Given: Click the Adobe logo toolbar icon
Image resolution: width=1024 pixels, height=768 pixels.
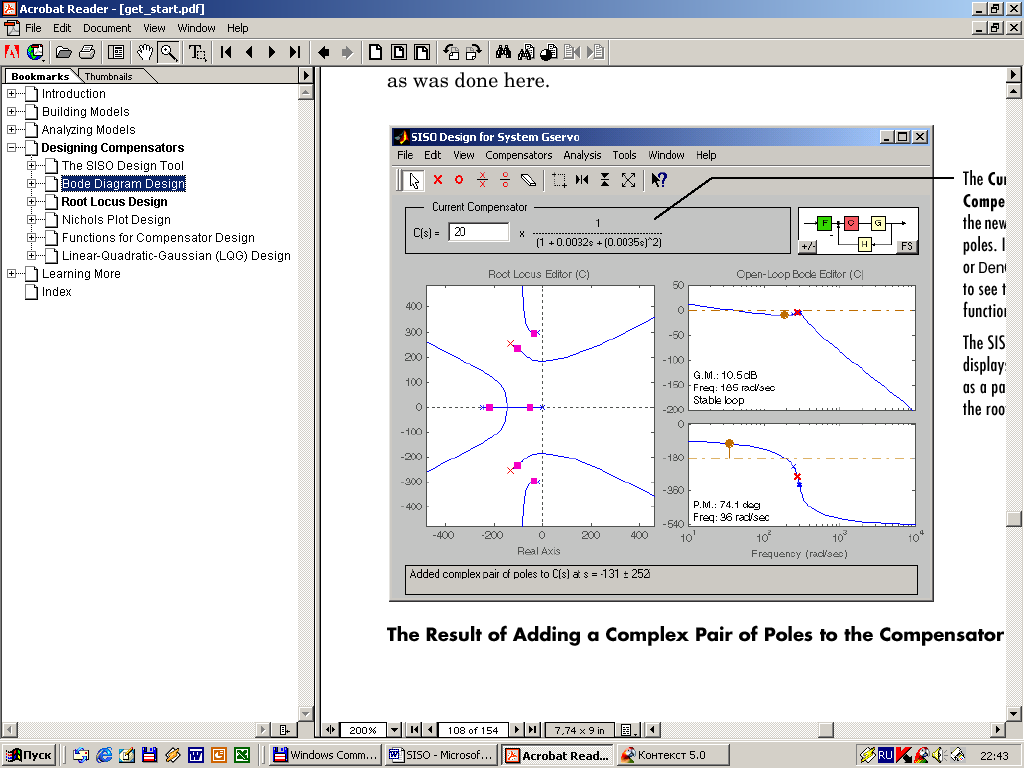Looking at the screenshot, I should point(12,52).
